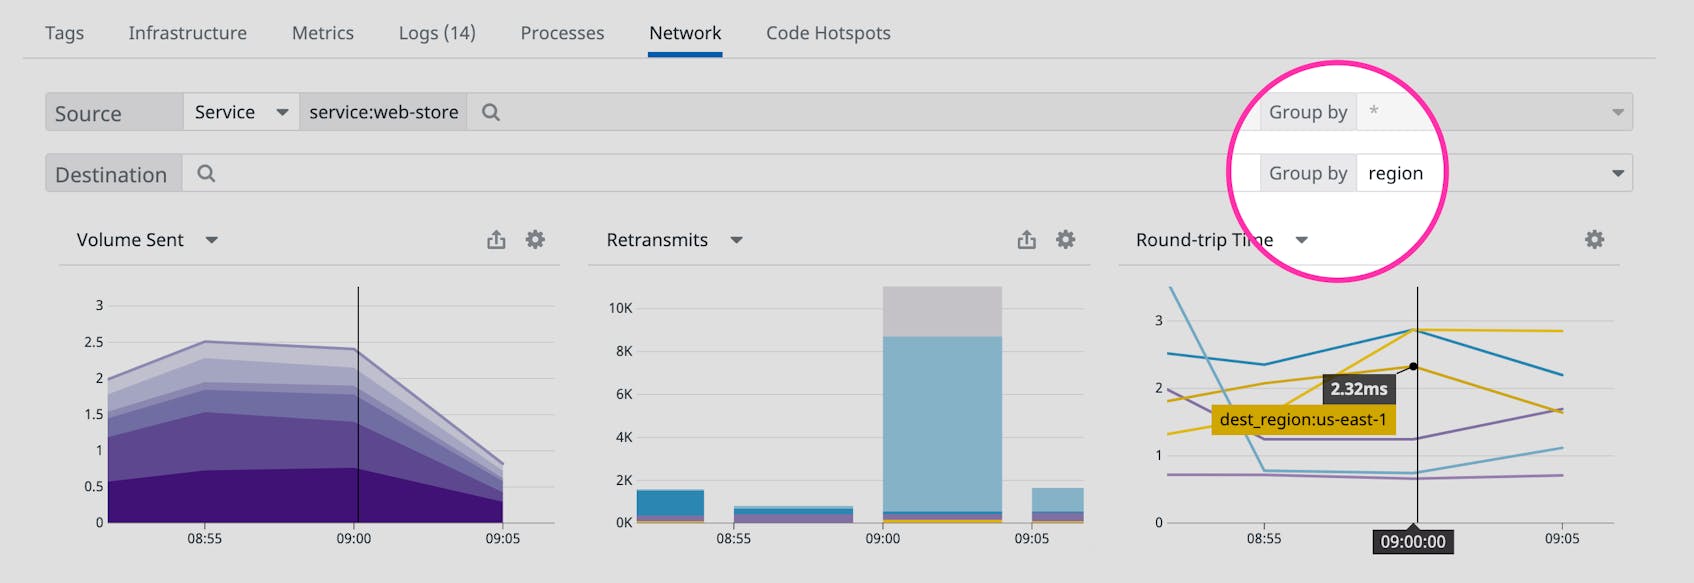
Task: Click the service:web-store filter tag
Action: [383, 112]
